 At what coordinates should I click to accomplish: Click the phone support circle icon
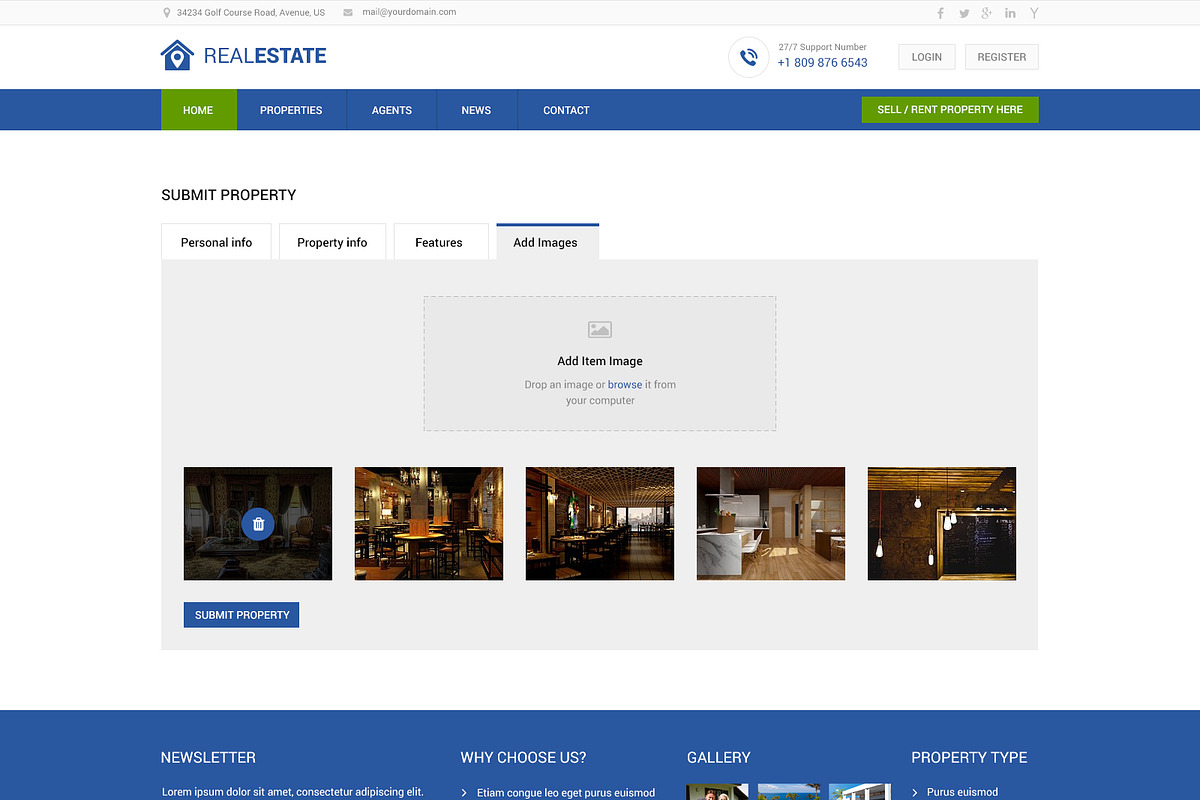click(x=748, y=57)
